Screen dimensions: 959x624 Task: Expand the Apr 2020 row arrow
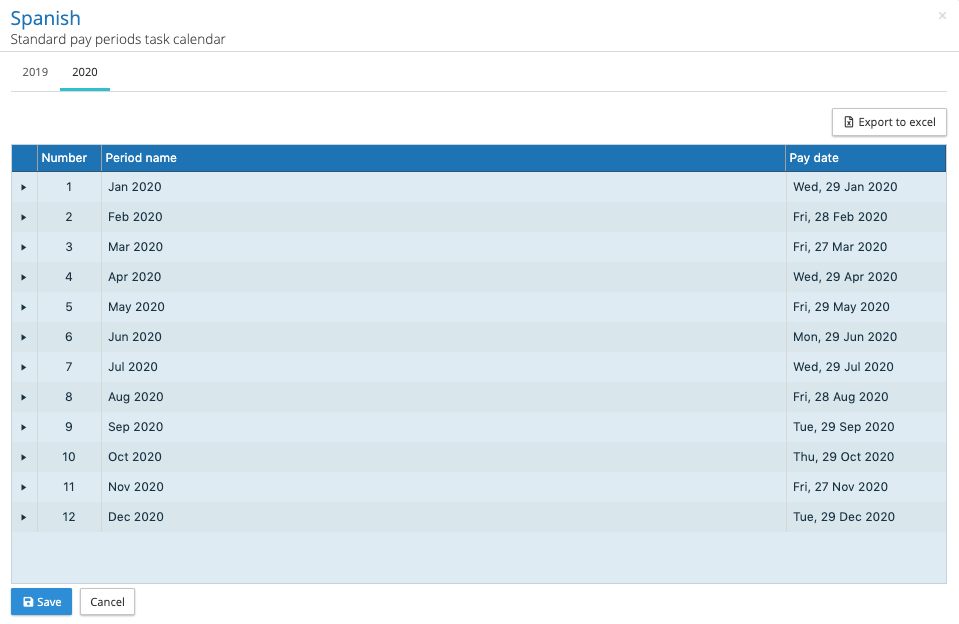[24, 277]
